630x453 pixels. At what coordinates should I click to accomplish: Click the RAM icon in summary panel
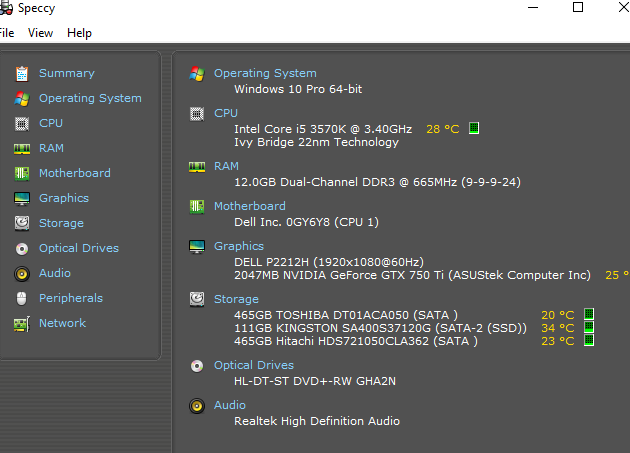197,167
